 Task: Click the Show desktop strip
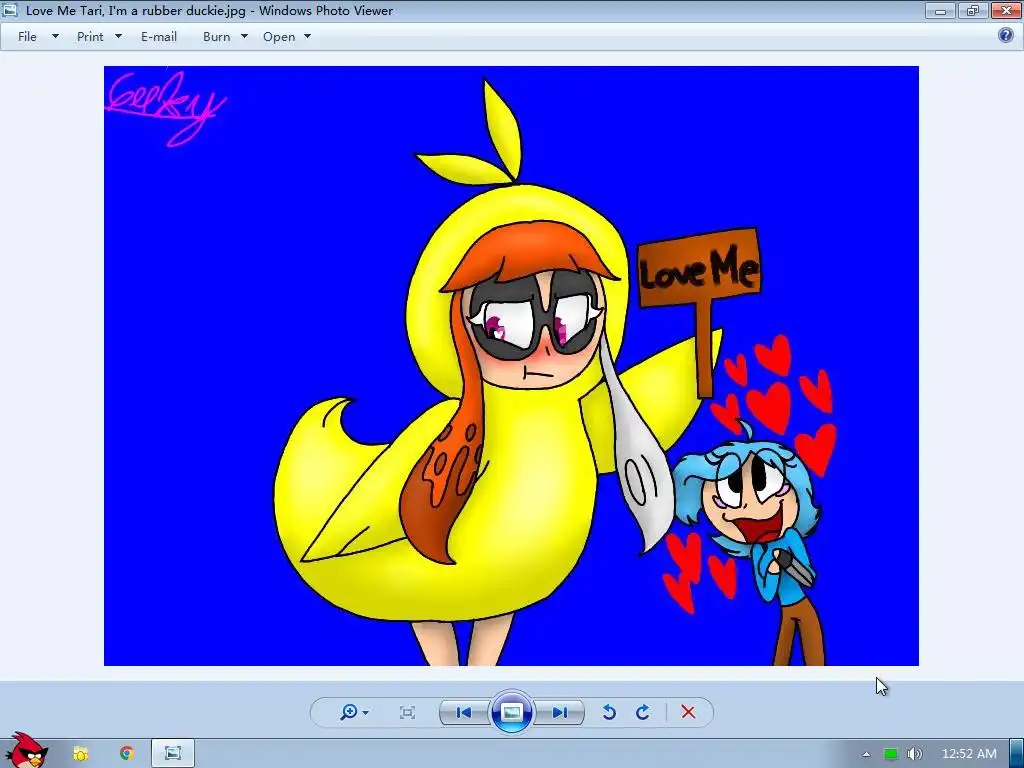pyautogui.click(x=1017, y=754)
